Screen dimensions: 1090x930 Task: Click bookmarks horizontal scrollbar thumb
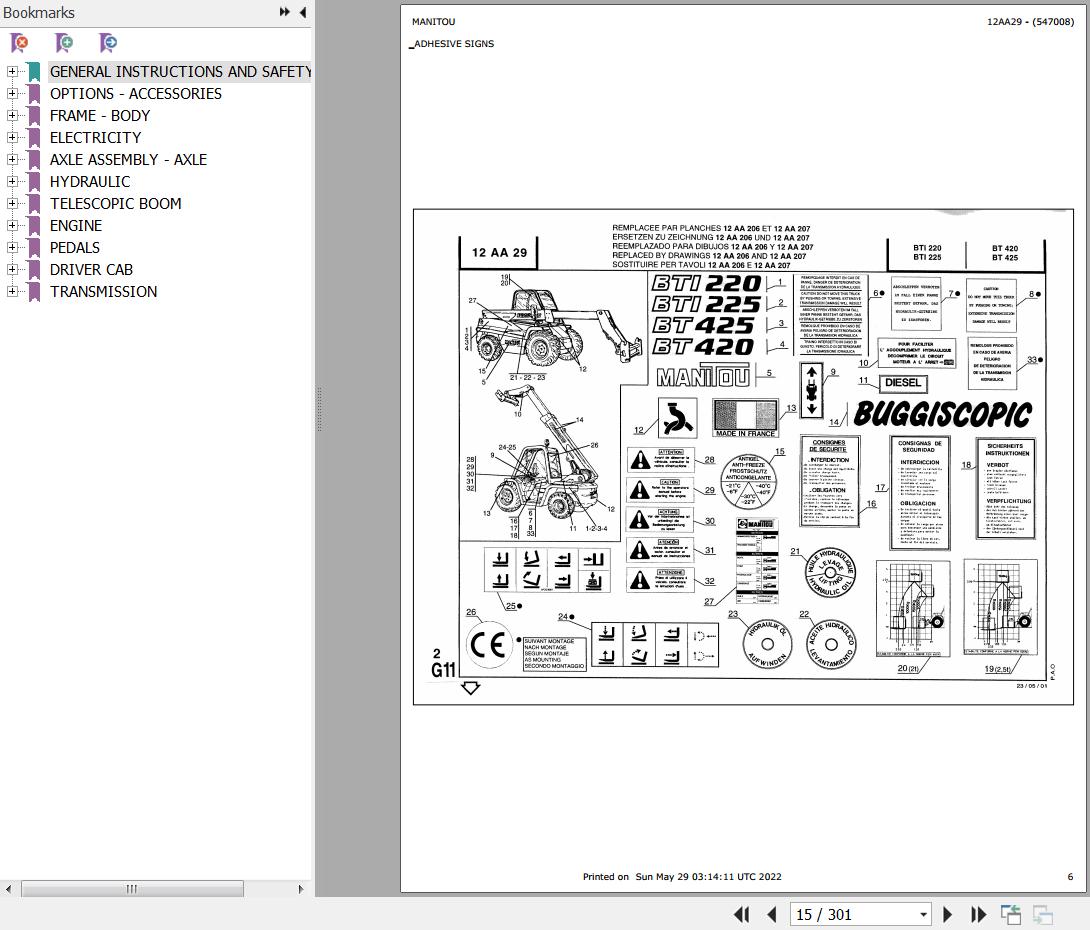(132, 889)
